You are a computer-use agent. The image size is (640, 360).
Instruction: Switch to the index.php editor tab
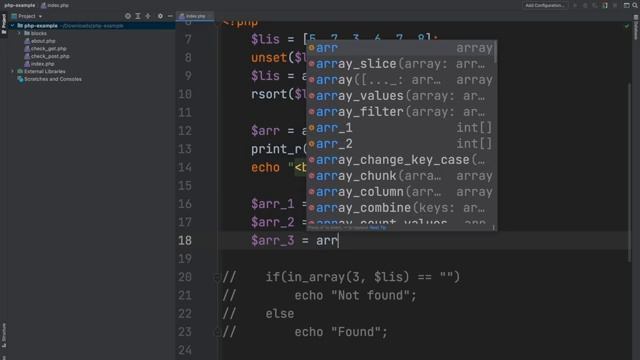click(195, 16)
